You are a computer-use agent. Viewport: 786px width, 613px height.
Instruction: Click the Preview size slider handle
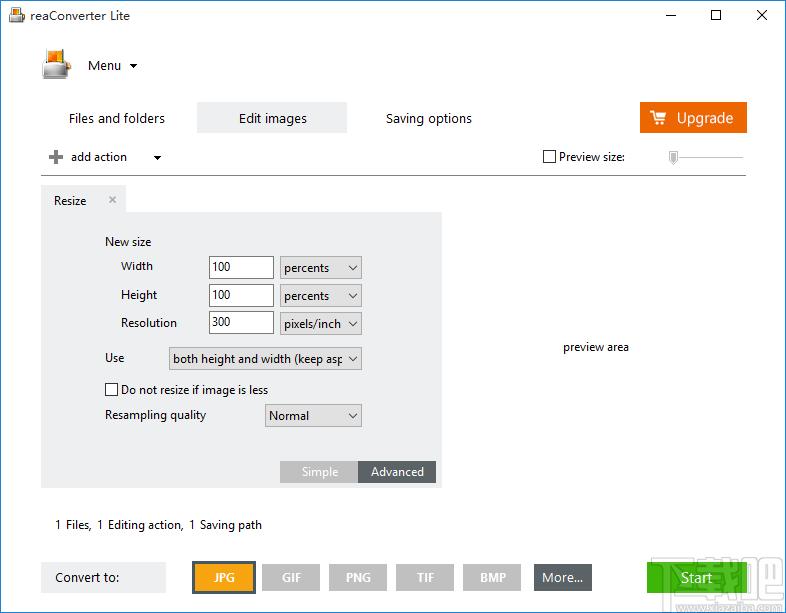(673, 157)
